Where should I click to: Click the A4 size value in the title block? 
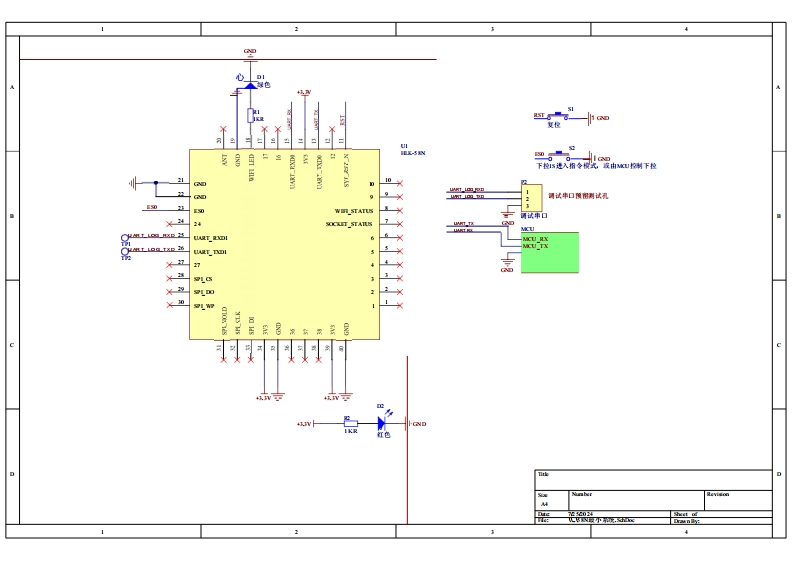click(544, 504)
